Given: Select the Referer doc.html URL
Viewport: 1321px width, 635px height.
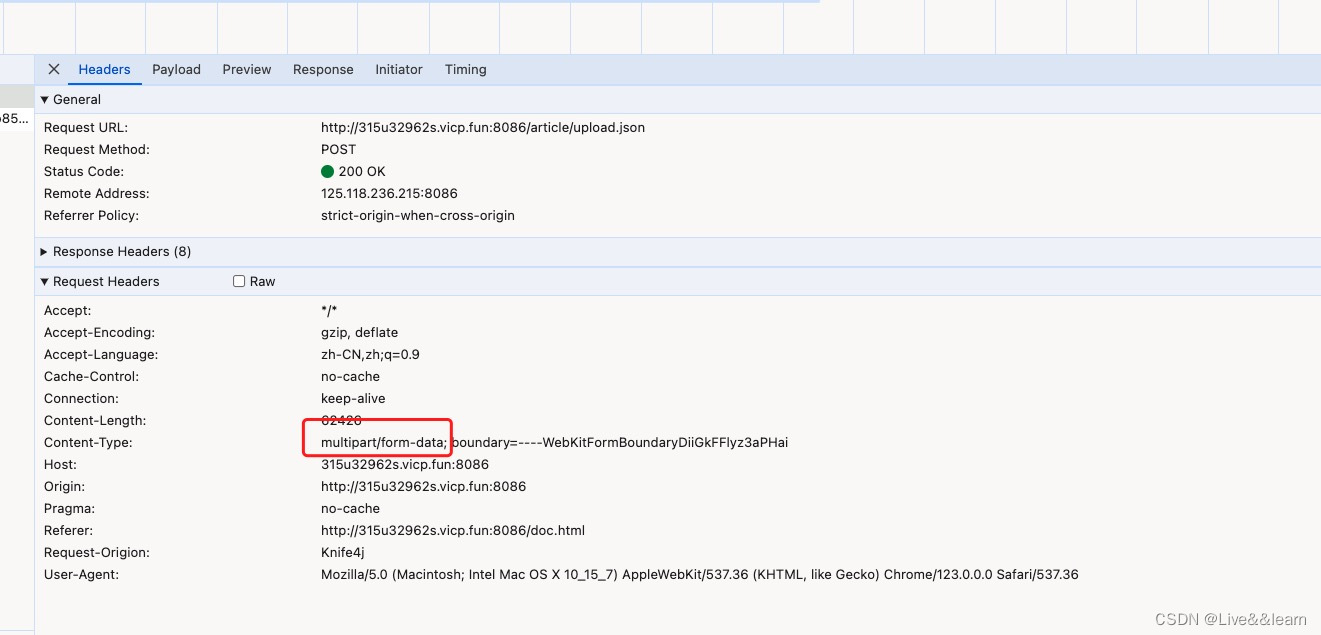Looking at the screenshot, I should point(453,530).
